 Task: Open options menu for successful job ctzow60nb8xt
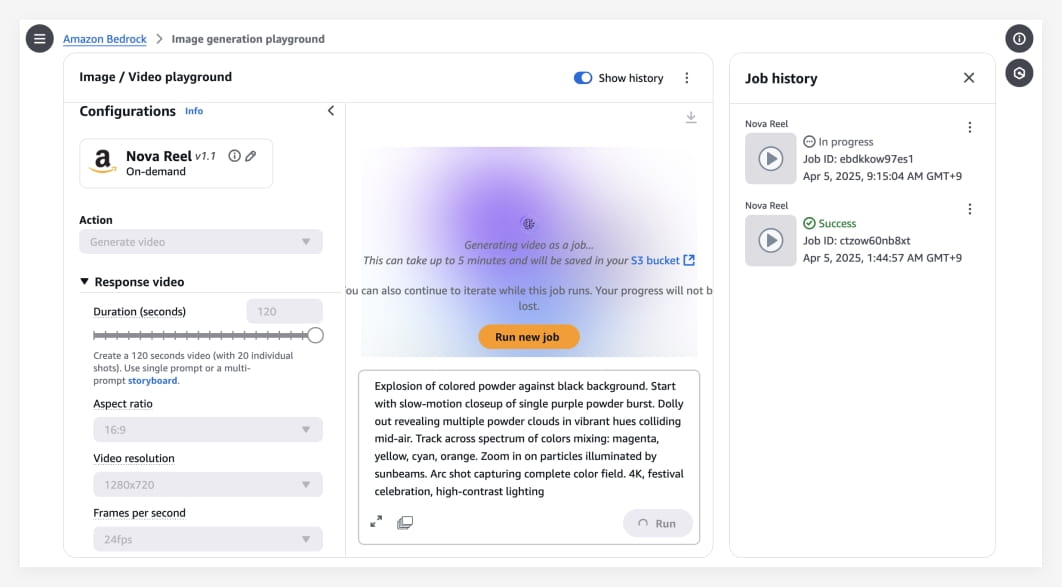tap(969, 209)
